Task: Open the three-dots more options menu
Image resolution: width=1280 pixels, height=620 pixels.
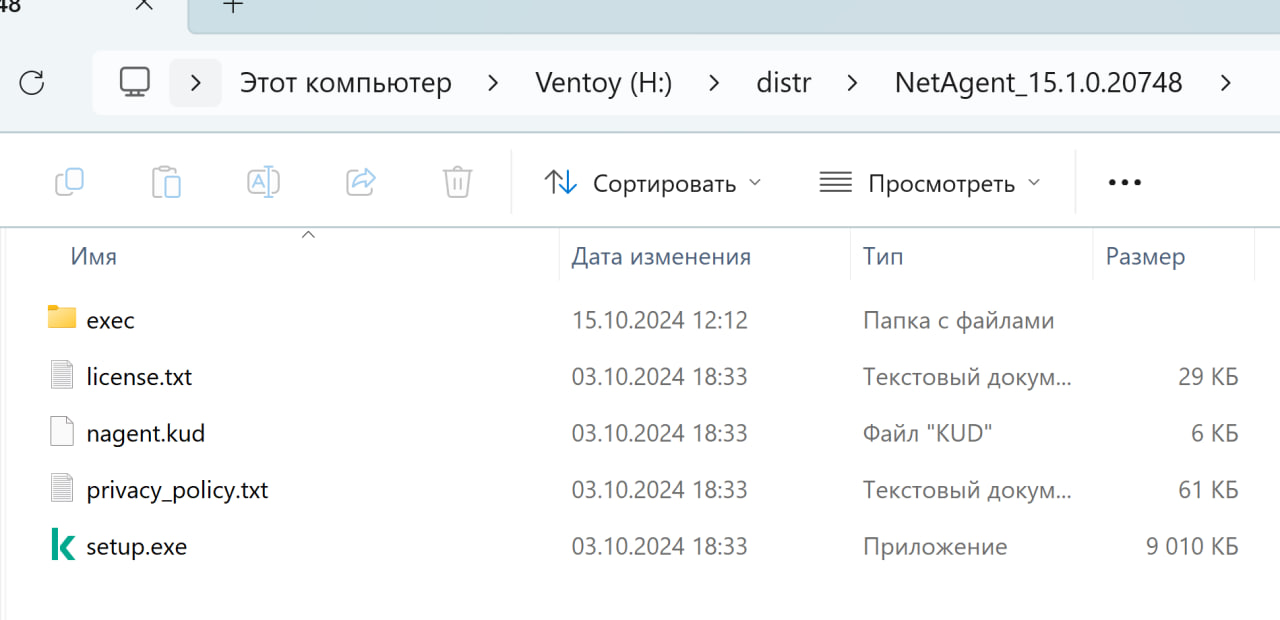Action: [x=1125, y=183]
